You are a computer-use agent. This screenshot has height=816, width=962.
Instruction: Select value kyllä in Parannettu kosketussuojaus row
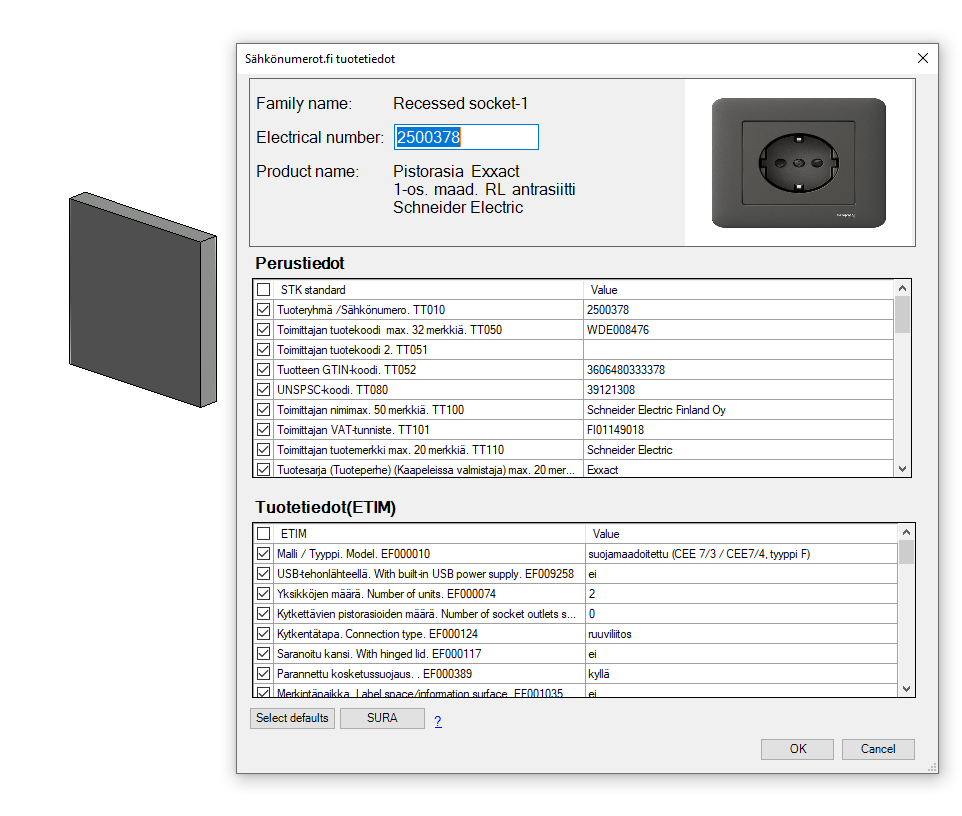(599, 674)
